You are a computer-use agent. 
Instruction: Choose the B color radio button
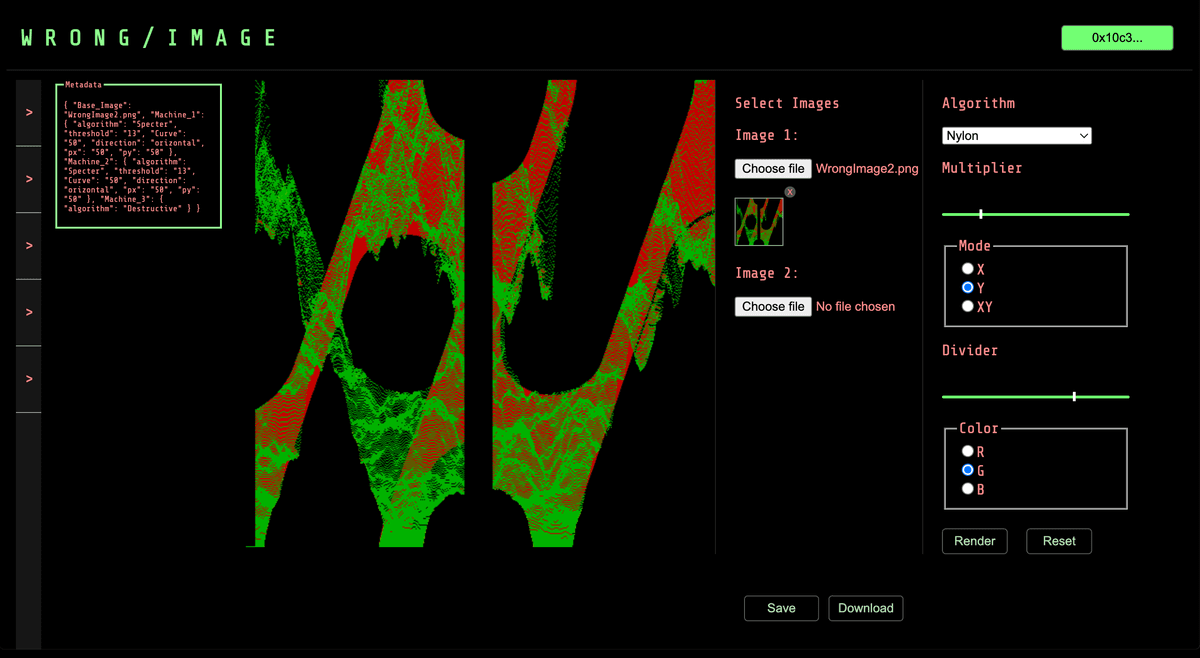coord(967,489)
